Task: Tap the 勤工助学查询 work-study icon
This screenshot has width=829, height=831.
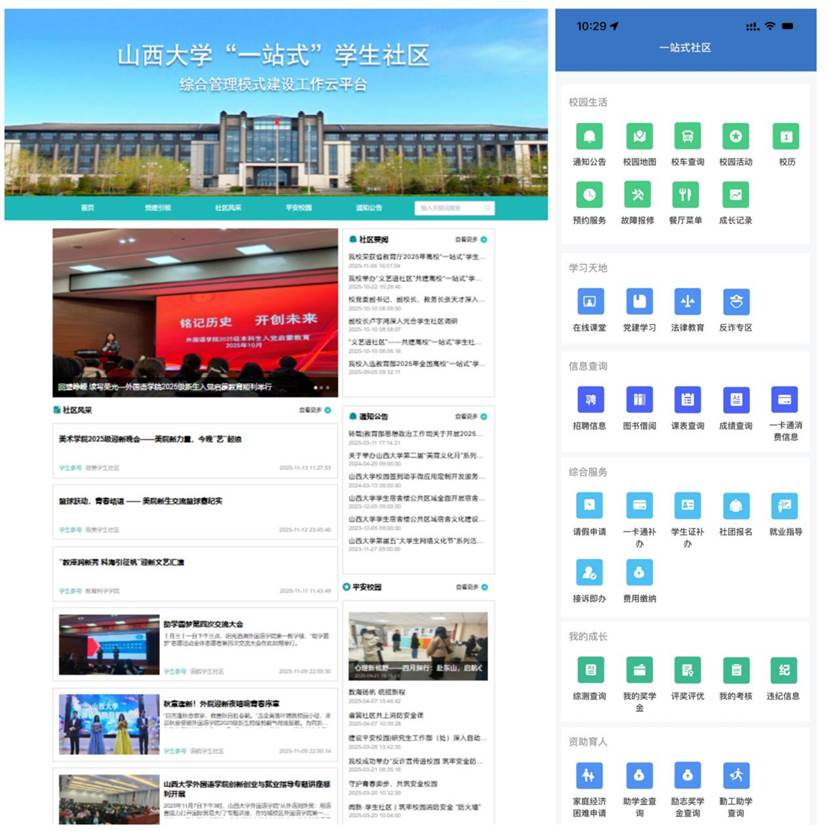Action: 736,775
